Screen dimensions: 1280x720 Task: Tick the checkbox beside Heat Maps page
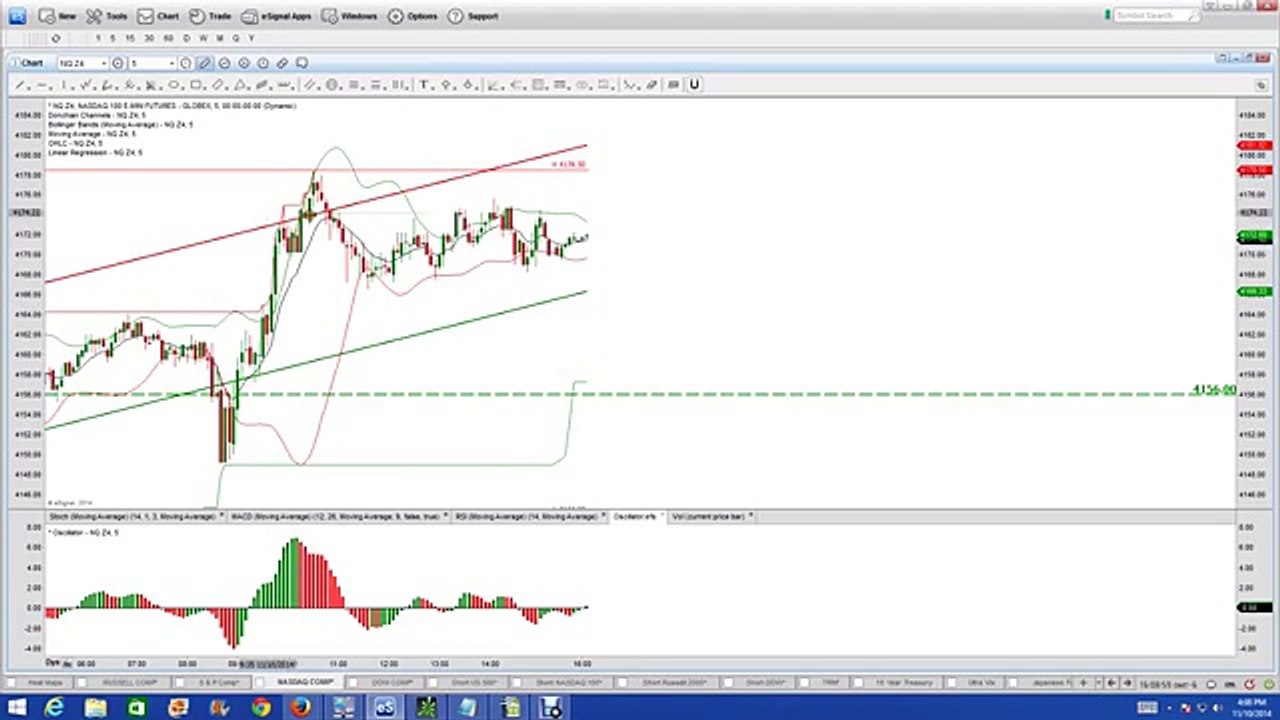[x=11, y=682]
